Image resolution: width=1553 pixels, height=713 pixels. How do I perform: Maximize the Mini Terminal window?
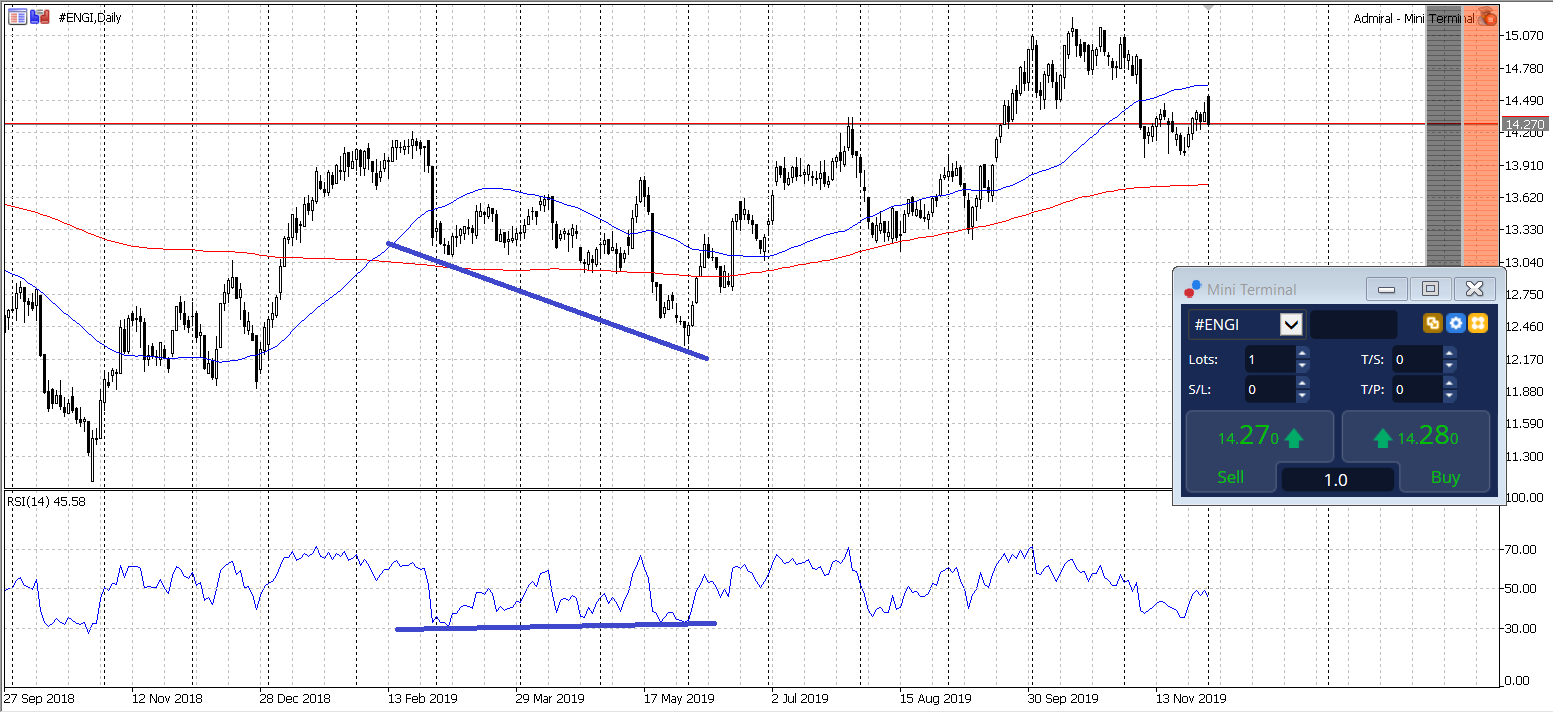click(x=1430, y=289)
